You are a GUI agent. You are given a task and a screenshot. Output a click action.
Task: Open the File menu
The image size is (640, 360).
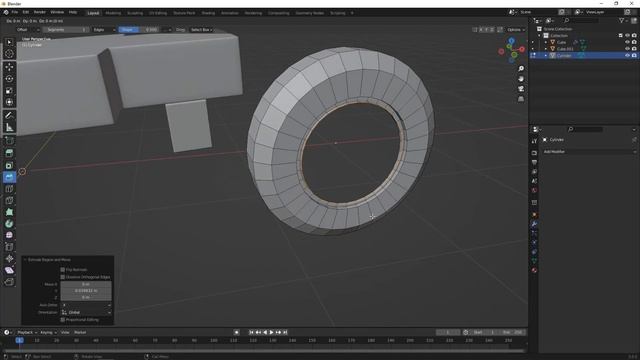click(x=15, y=12)
